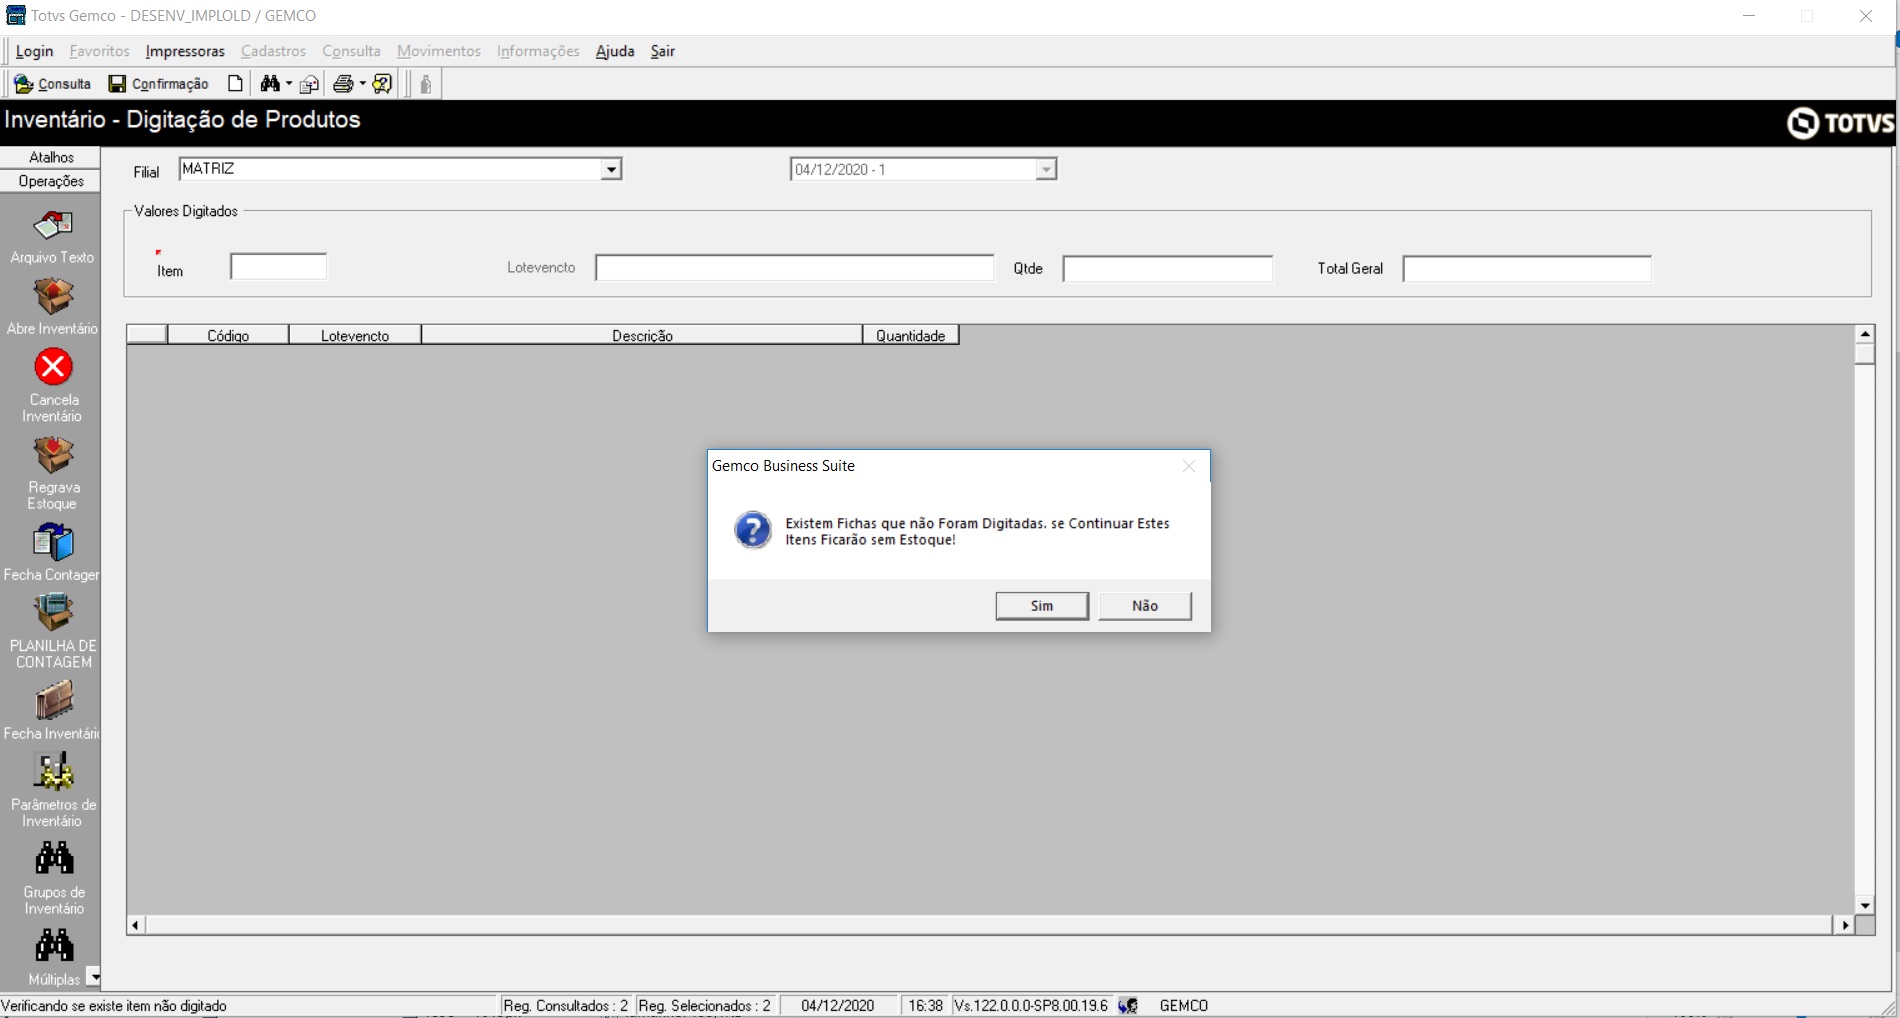Close the Gemco Business Suite dialog

(x=1189, y=466)
